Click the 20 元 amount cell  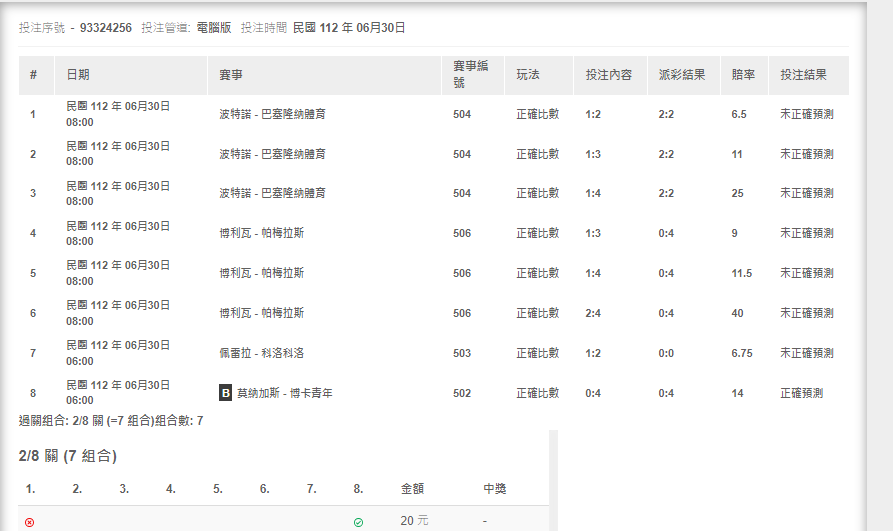[x=414, y=521]
